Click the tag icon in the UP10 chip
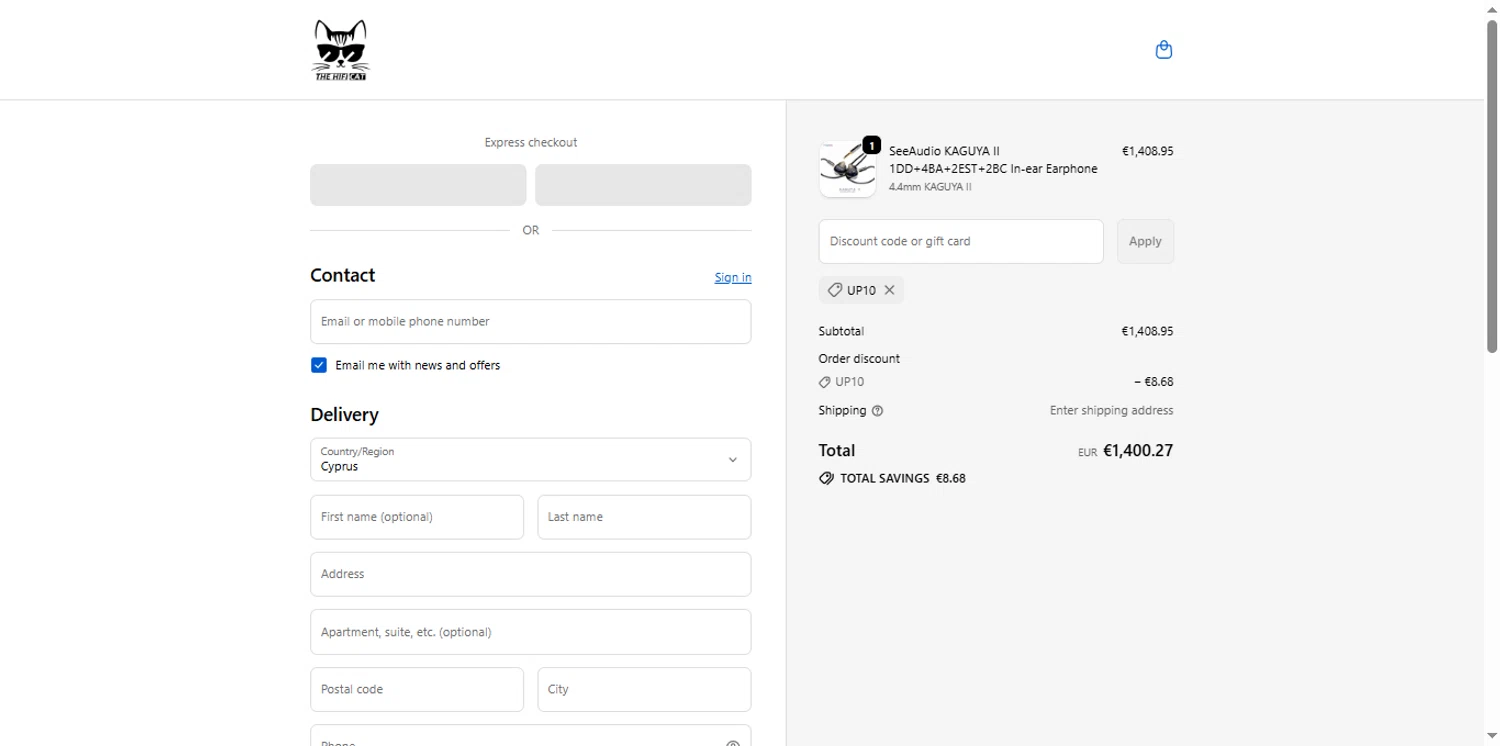 pos(835,290)
